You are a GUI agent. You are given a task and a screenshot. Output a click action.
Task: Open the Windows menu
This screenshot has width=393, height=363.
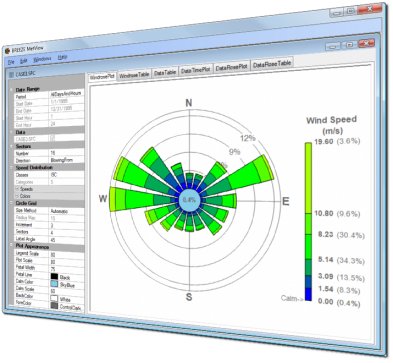42,59
